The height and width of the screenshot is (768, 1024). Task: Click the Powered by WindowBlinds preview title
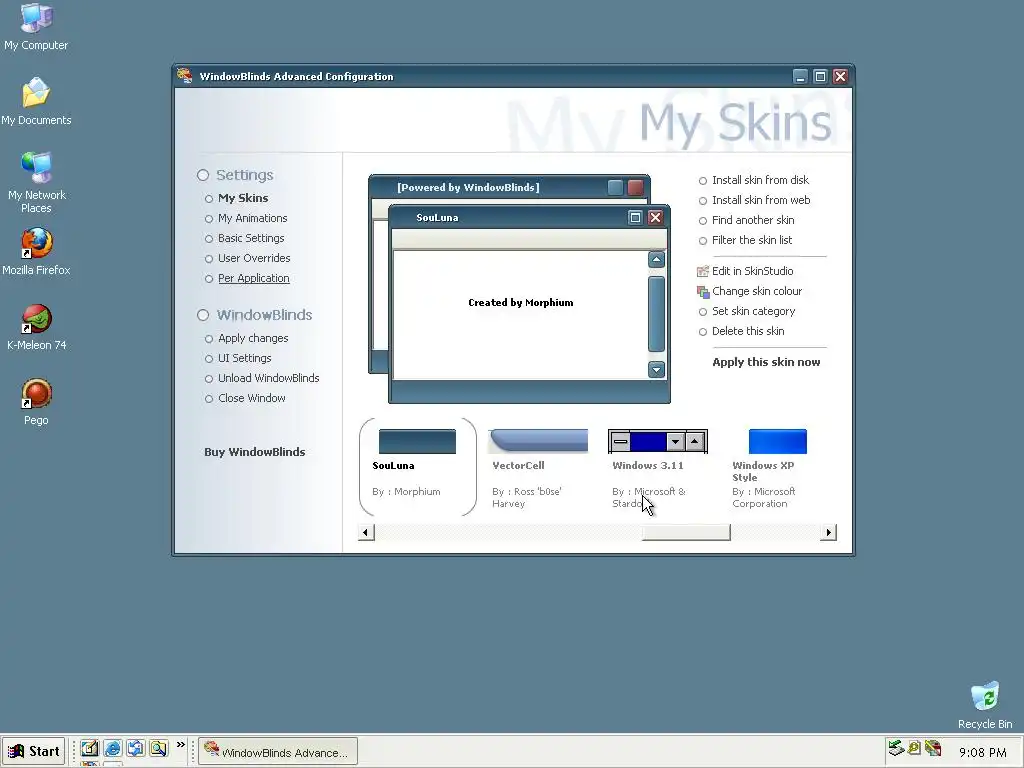468,187
